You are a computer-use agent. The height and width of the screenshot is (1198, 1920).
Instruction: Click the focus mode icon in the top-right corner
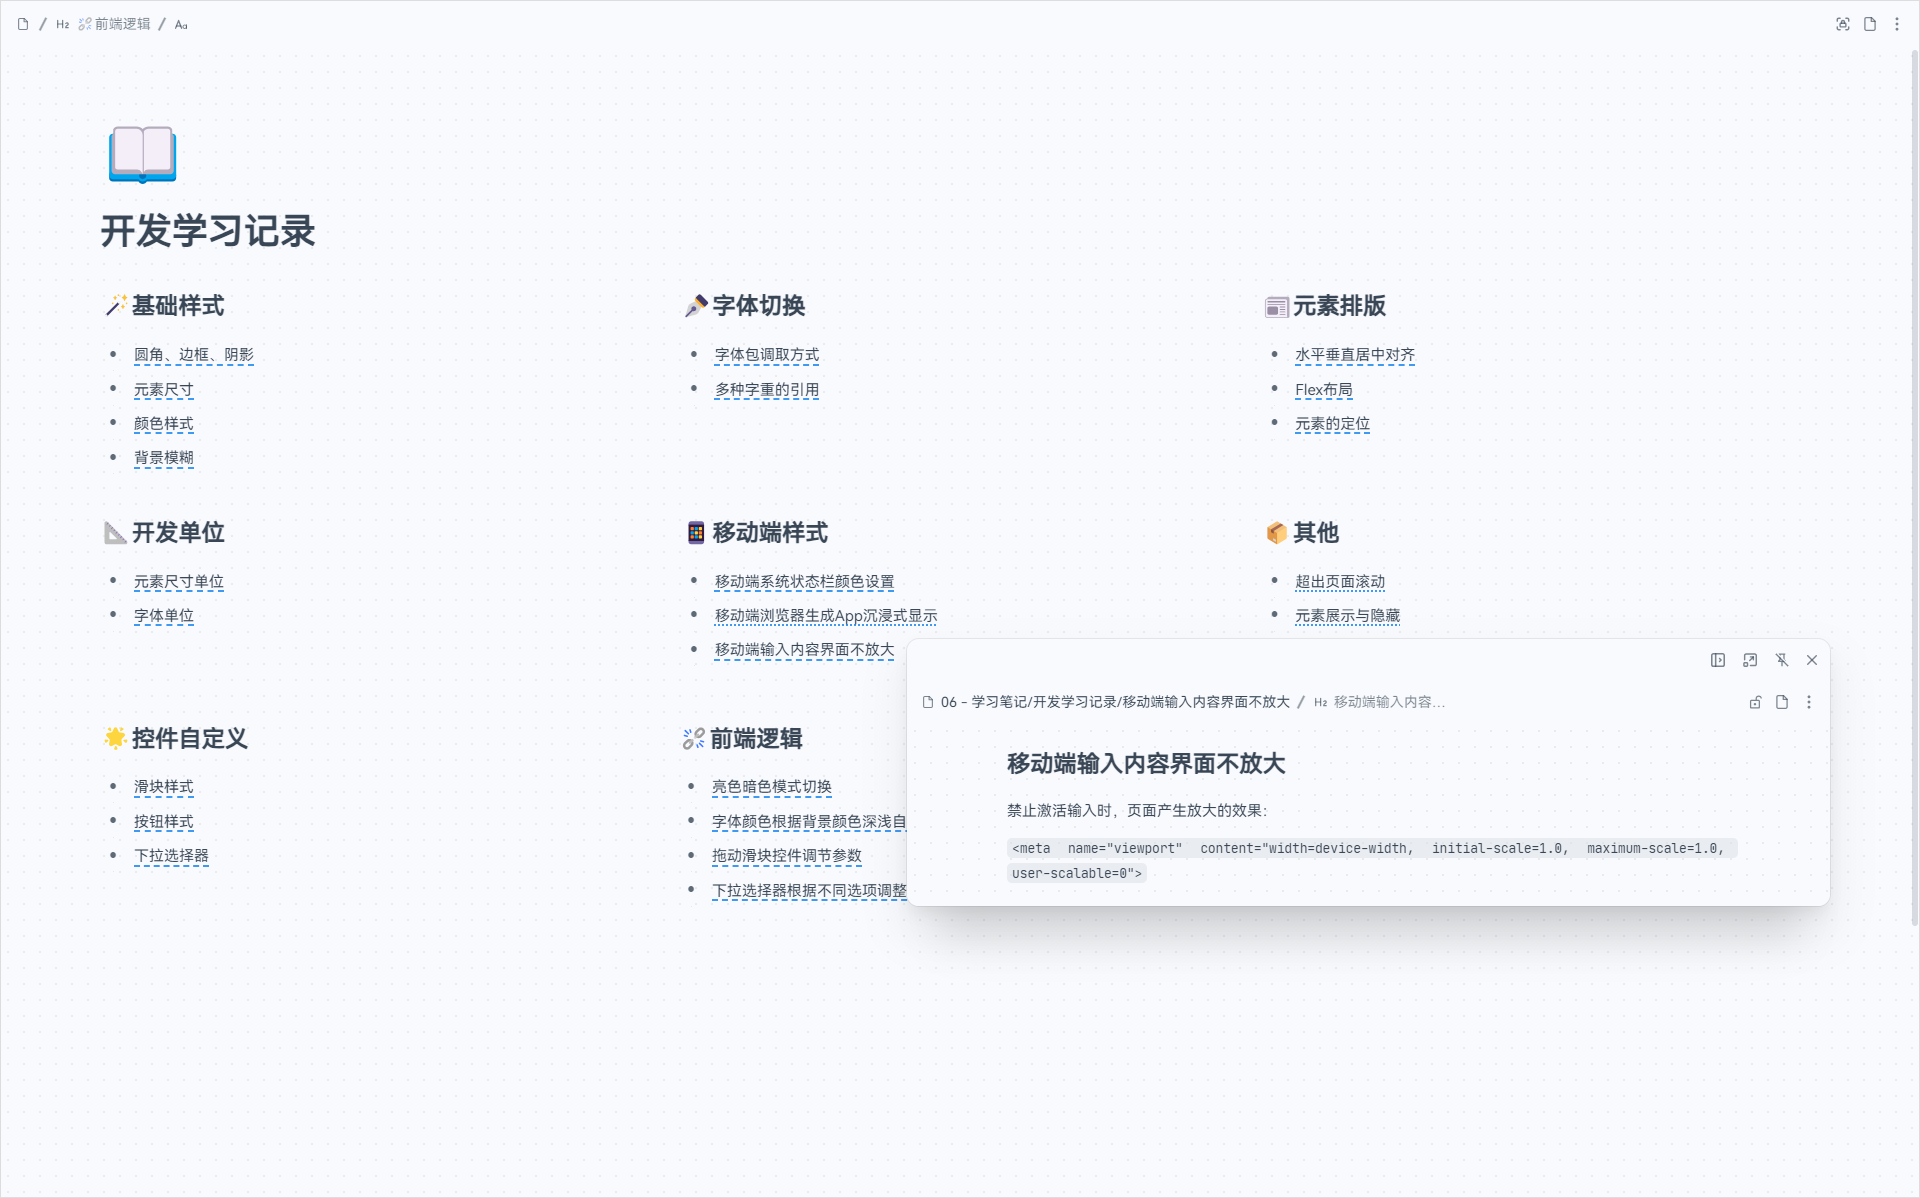(x=1843, y=24)
